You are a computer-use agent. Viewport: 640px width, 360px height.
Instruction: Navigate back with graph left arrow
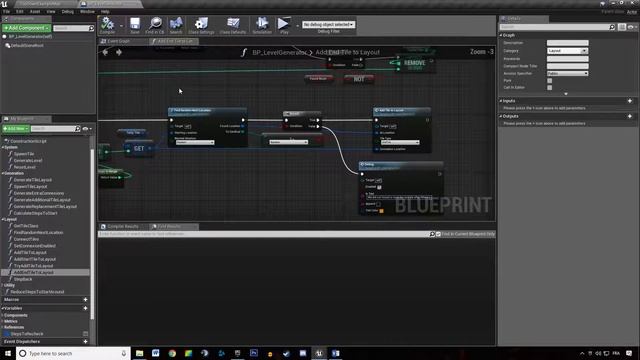point(105,52)
